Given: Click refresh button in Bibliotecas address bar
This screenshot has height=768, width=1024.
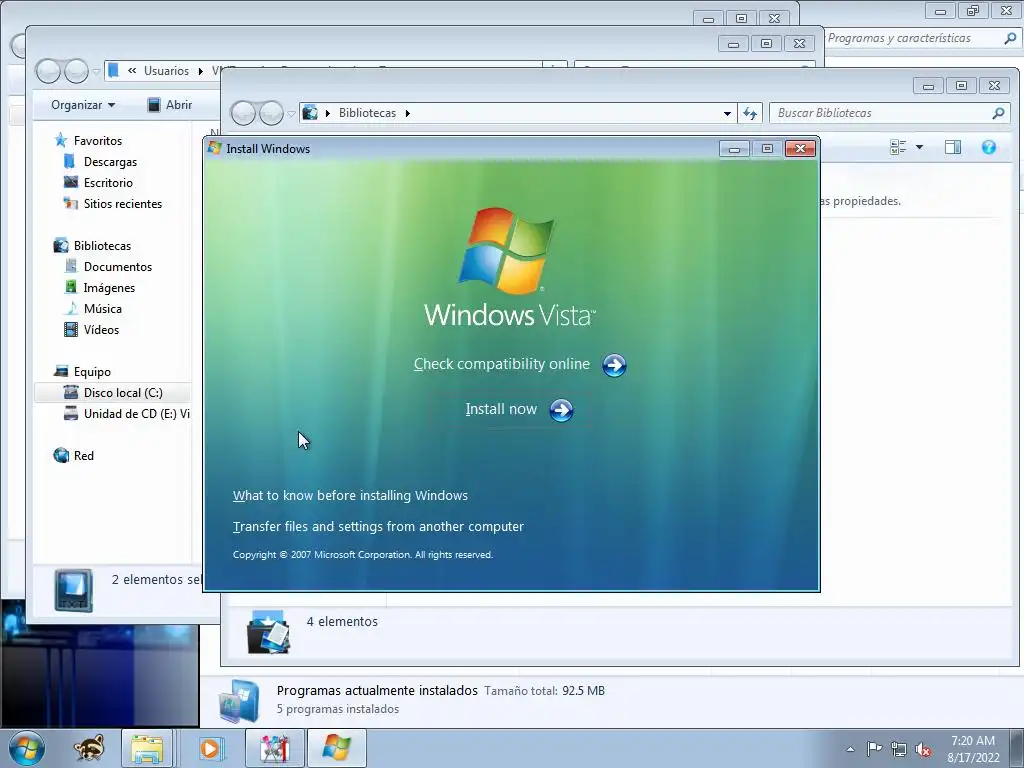Looking at the screenshot, I should [x=750, y=114].
